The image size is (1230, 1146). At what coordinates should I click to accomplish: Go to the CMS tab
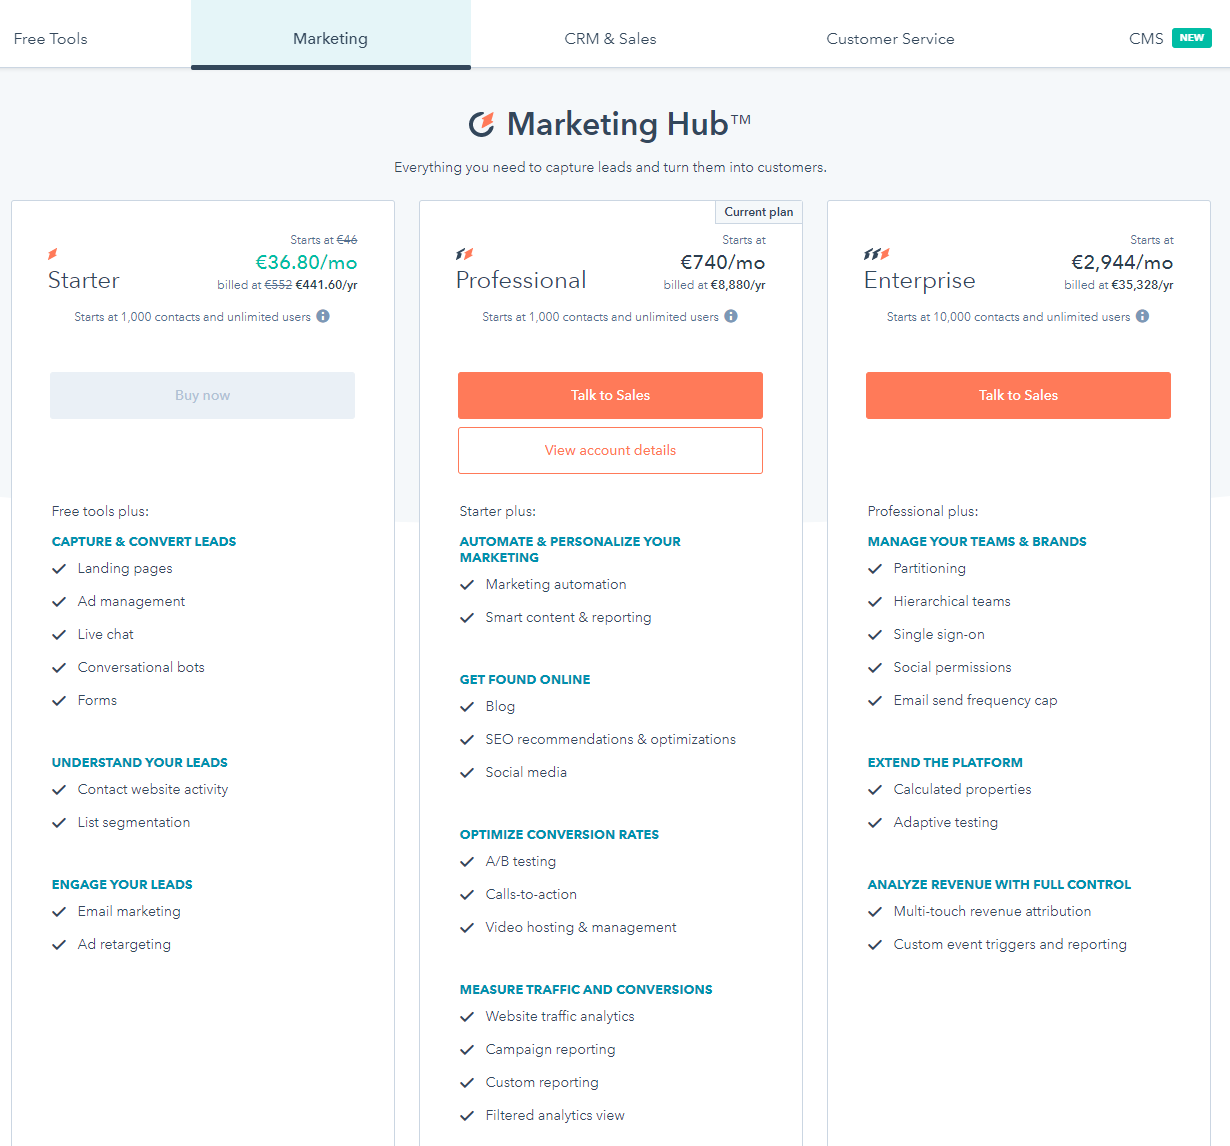tap(1146, 38)
